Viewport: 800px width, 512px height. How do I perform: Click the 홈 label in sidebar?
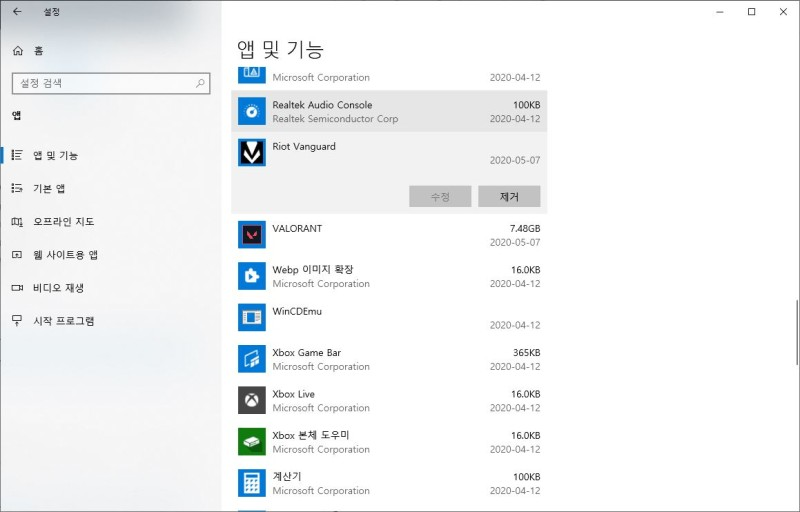coord(39,50)
